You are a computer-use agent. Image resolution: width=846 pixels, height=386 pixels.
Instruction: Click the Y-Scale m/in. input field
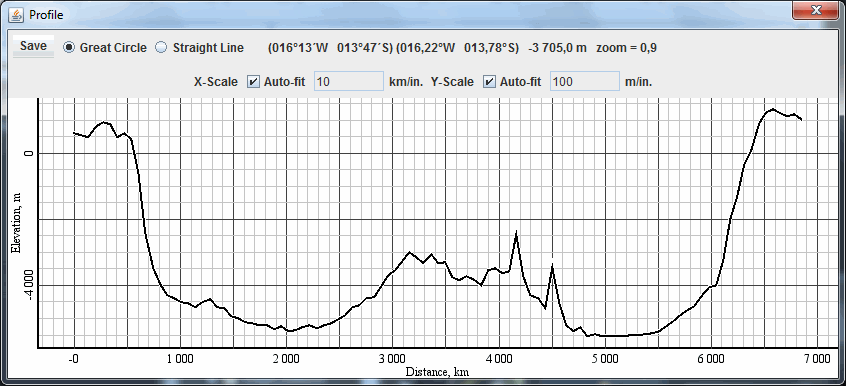click(x=585, y=82)
